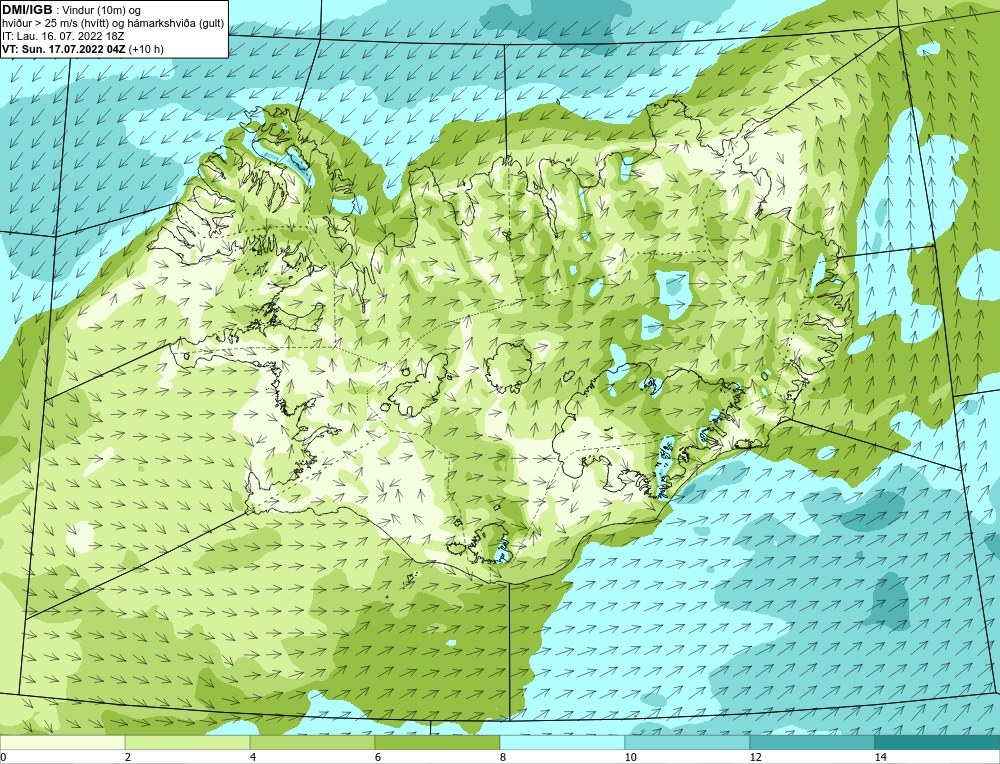The image size is (1000, 764).
Task: Select the 10–12 m/s turquoise legend swatch
Action: [688, 742]
